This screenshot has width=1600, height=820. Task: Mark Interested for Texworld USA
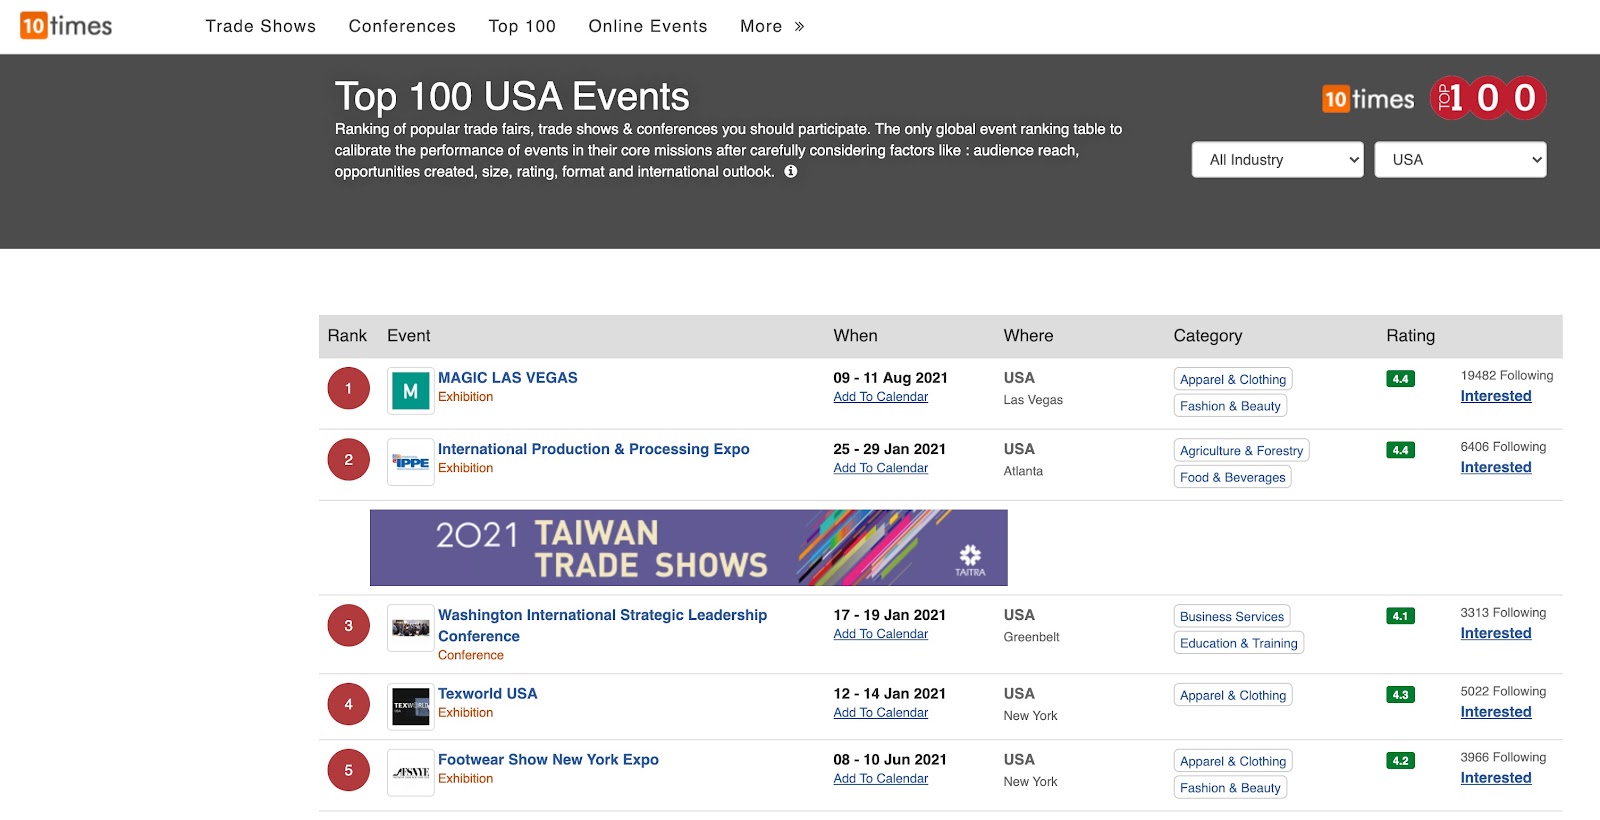click(x=1495, y=712)
